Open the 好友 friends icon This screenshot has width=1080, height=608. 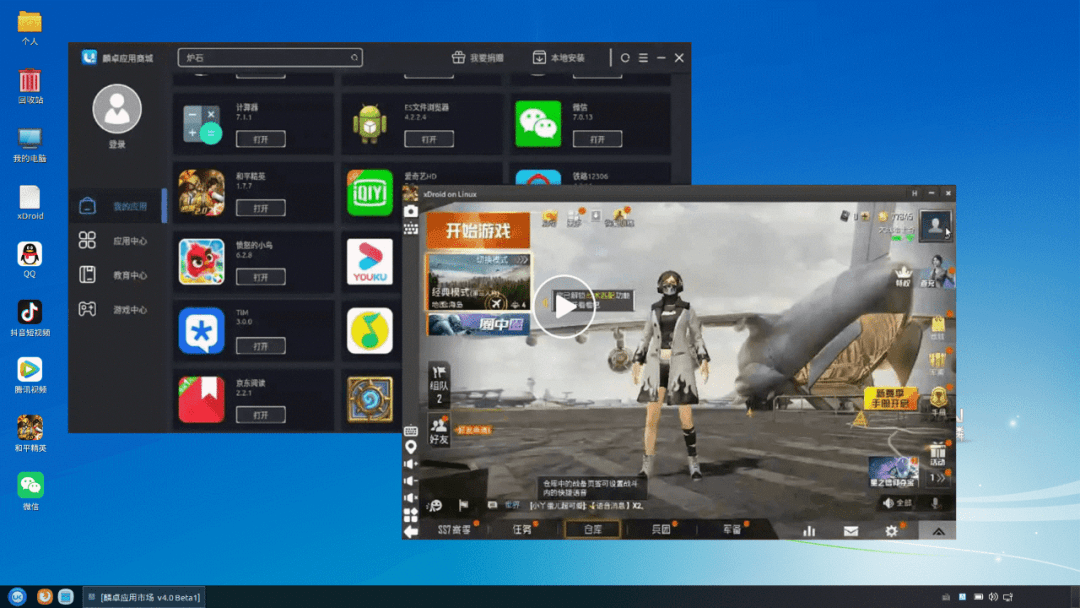point(439,432)
